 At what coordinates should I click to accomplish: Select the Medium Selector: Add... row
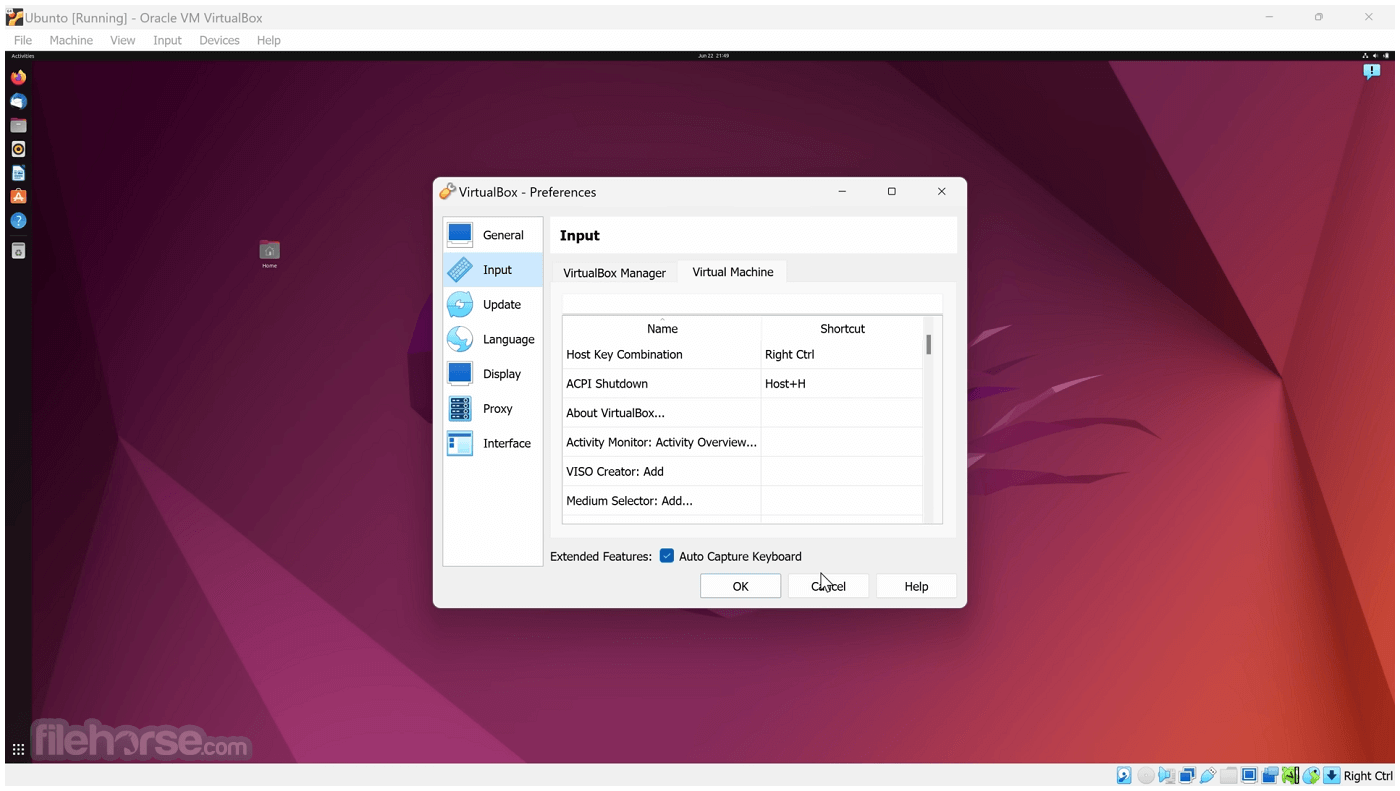coord(742,501)
